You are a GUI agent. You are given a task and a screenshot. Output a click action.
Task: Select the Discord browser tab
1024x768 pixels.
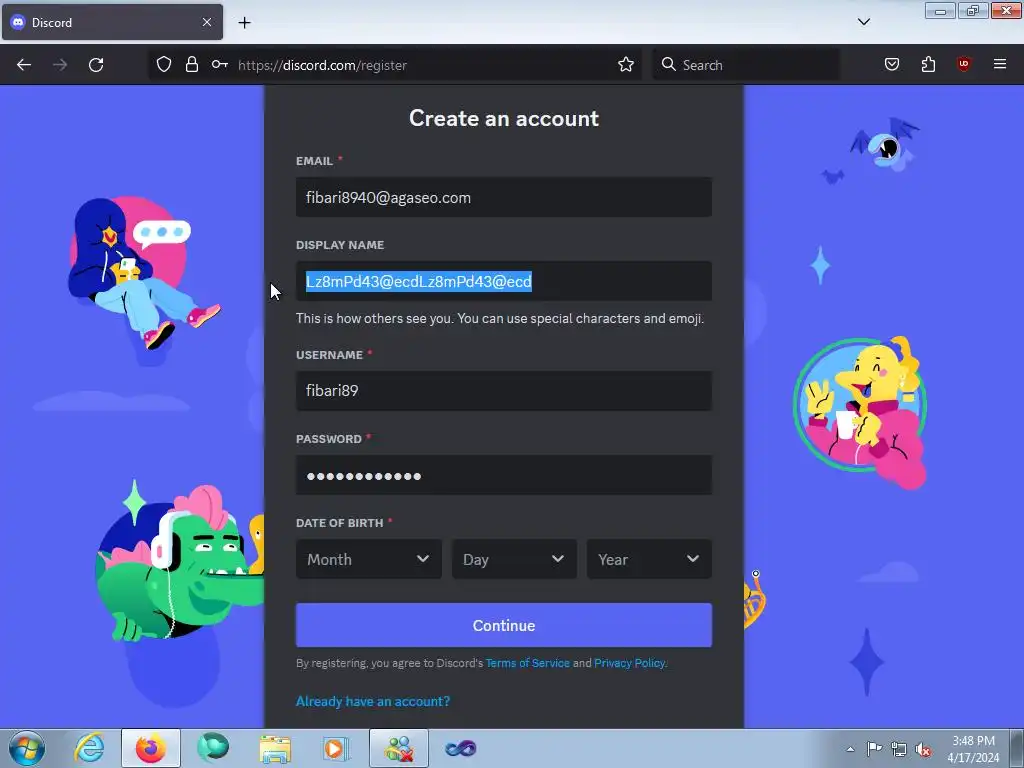coord(112,22)
